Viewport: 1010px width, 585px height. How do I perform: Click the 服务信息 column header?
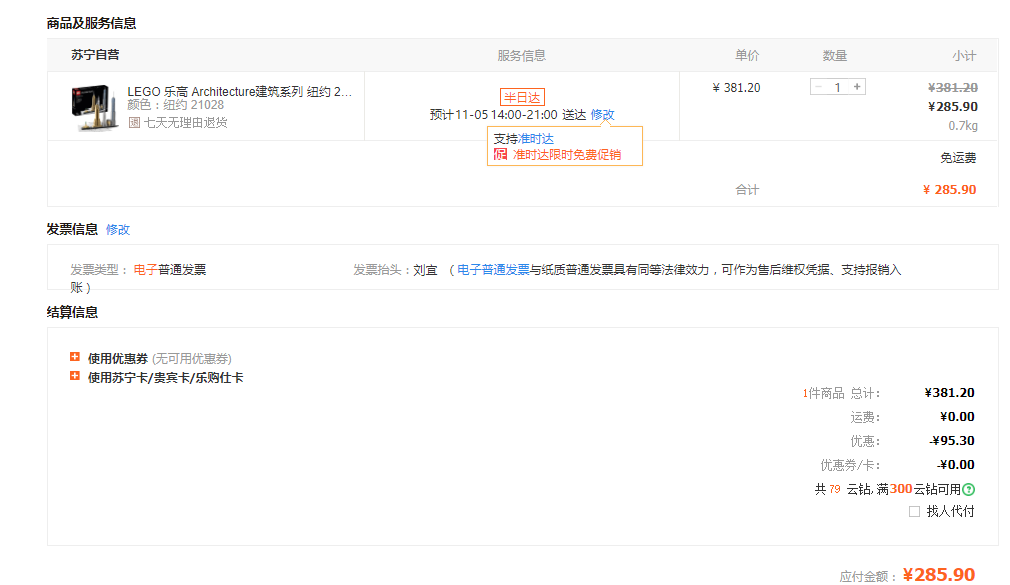[x=522, y=56]
